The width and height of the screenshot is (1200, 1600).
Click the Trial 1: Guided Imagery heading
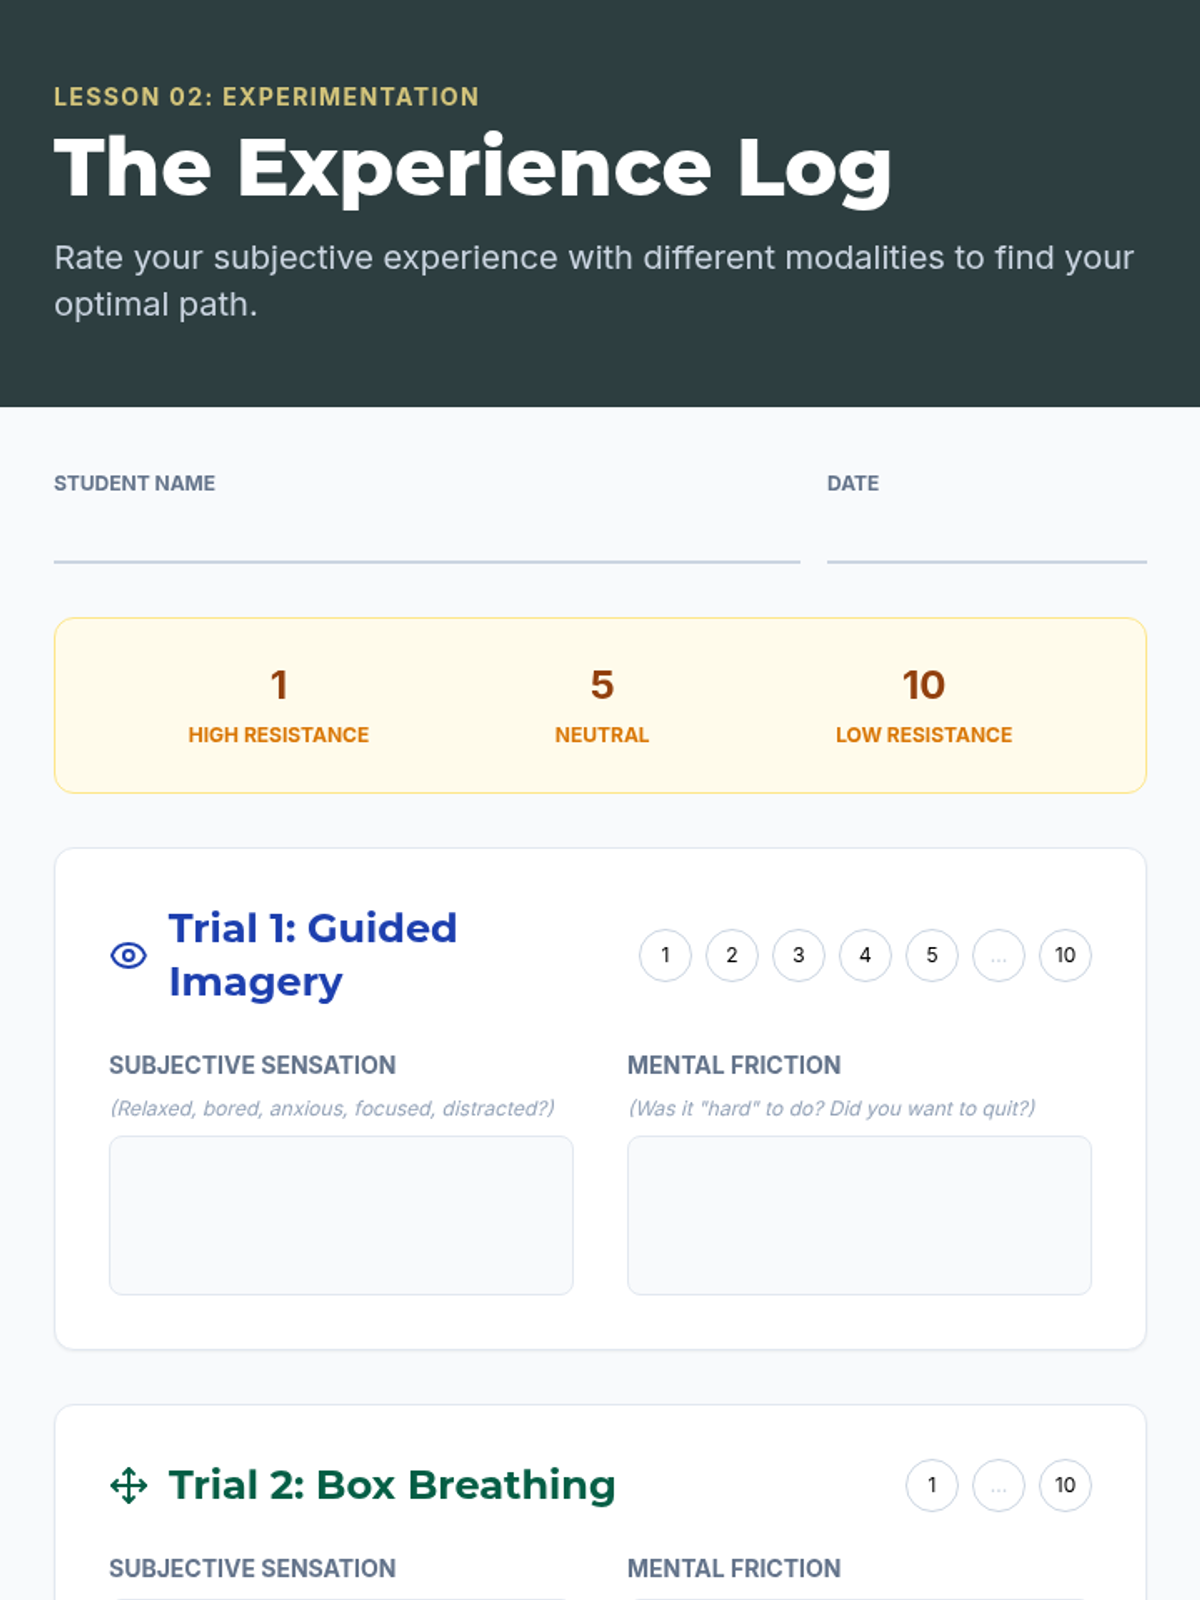pos(312,955)
